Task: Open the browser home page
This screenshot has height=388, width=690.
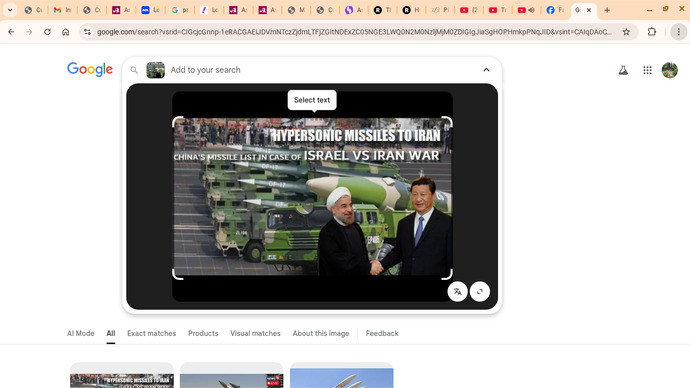Action: point(66,32)
